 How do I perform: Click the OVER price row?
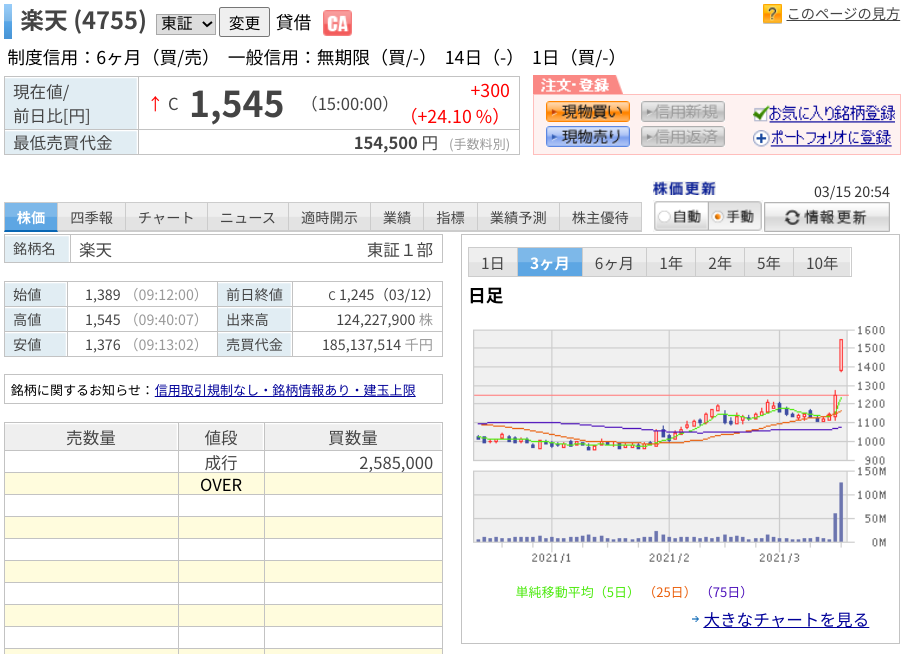(x=221, y=485)
